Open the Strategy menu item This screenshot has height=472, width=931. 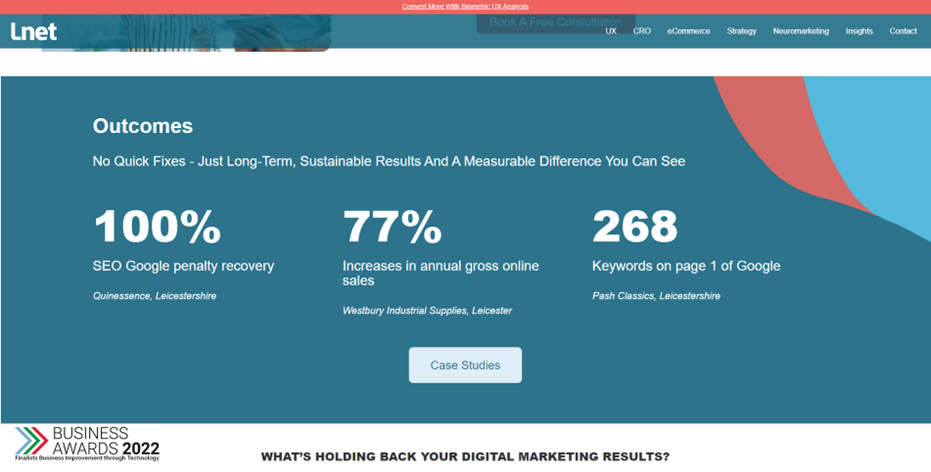tap(741, 31)
